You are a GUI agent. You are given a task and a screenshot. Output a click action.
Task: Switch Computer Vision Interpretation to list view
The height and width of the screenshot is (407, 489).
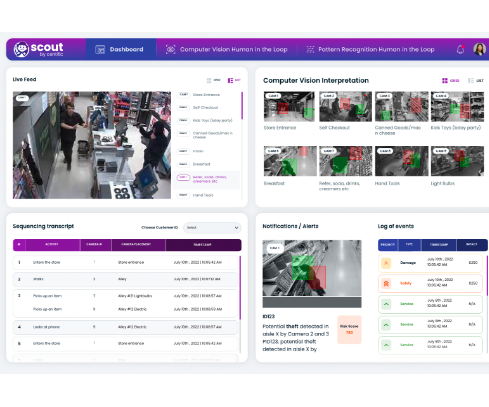[476, 81]
